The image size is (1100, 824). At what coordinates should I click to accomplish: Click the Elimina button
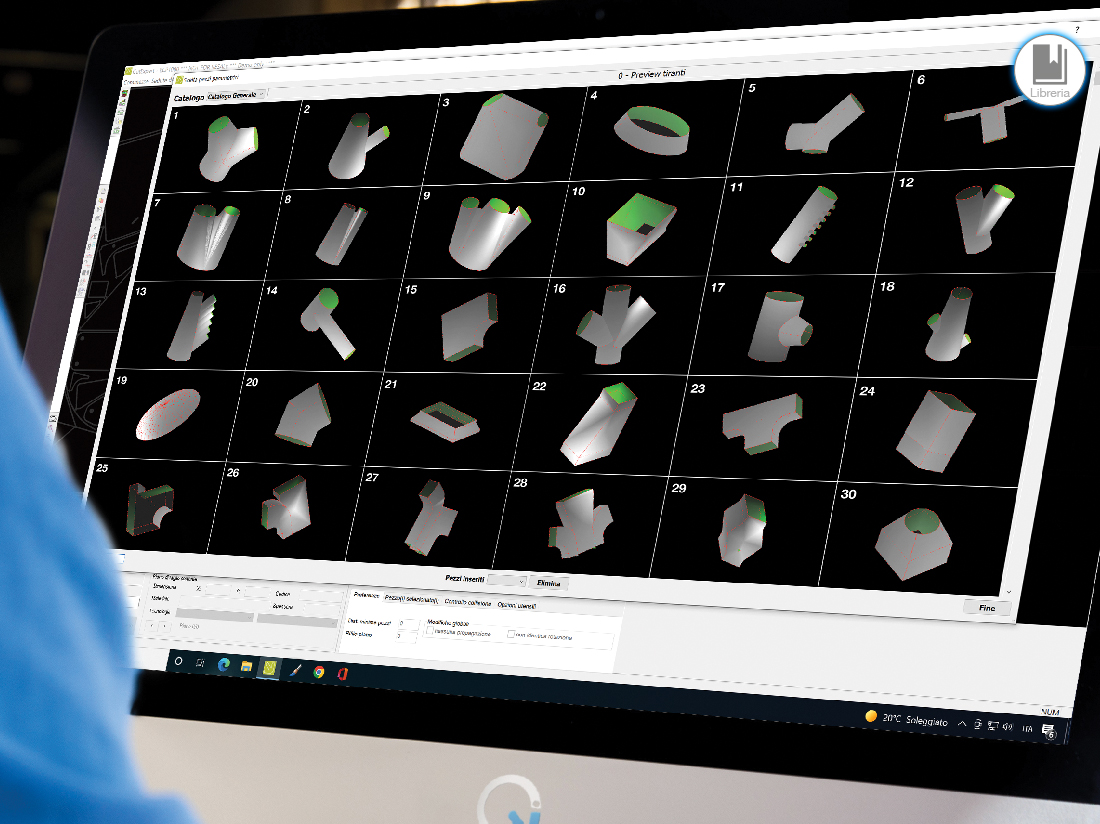click(548, 583)
